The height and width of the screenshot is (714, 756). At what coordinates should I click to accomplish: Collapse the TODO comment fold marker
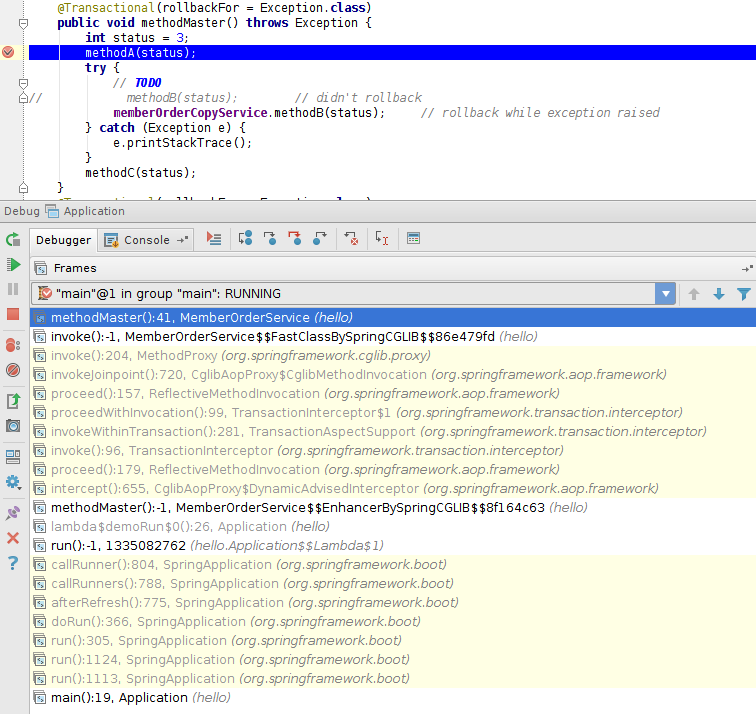[x=23, y=83]
